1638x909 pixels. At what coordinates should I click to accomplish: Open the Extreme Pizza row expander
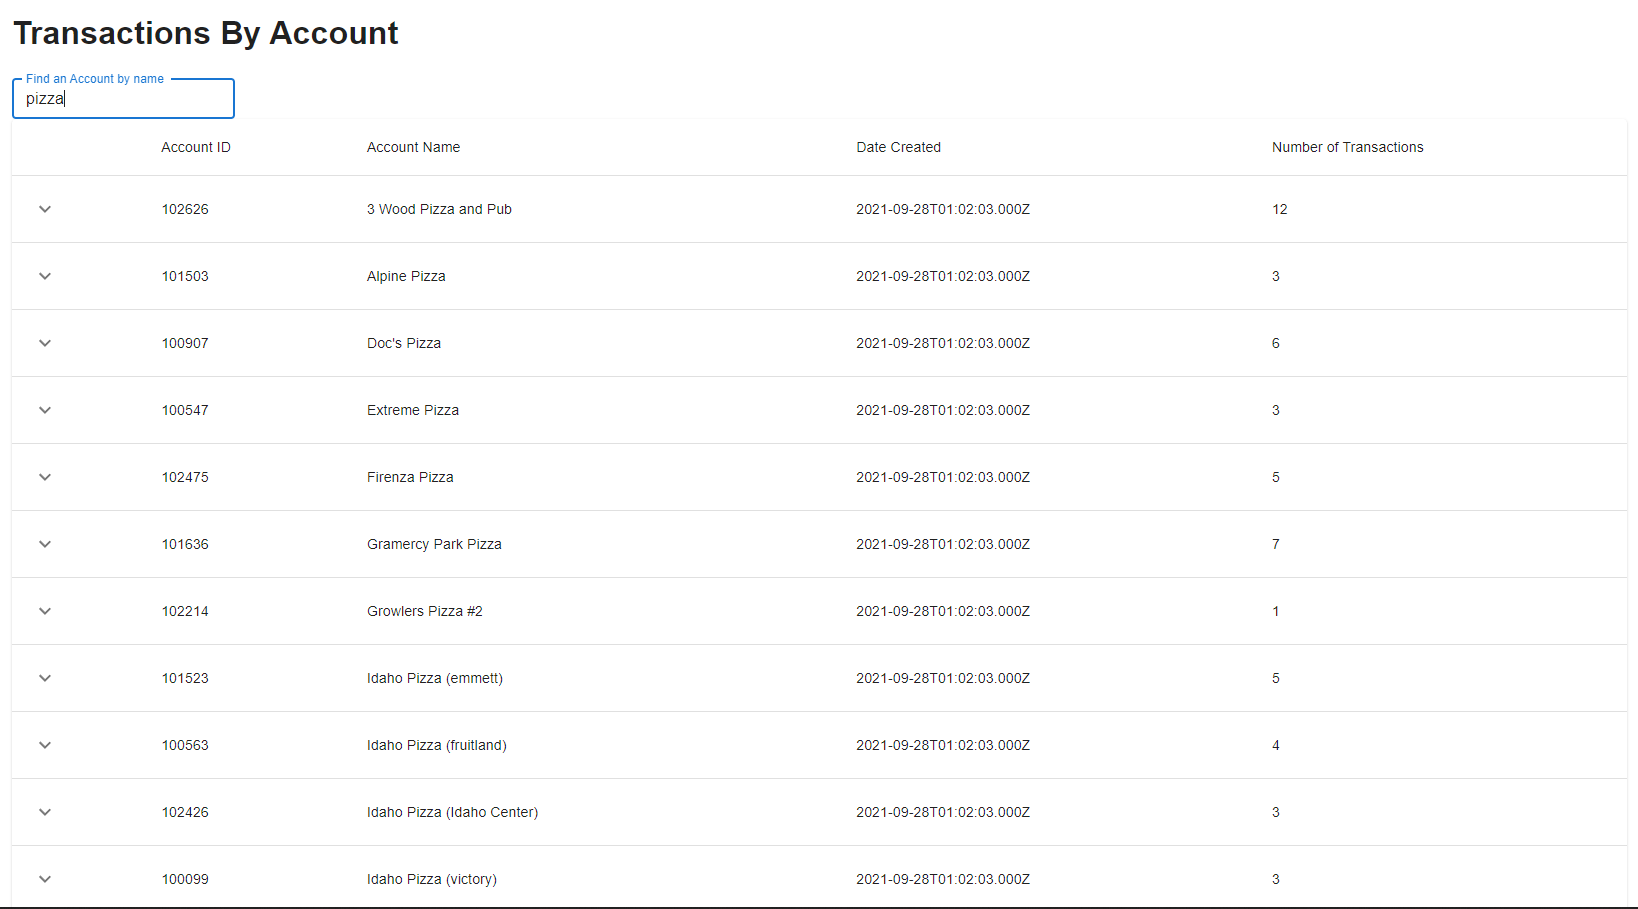point(45,410)
